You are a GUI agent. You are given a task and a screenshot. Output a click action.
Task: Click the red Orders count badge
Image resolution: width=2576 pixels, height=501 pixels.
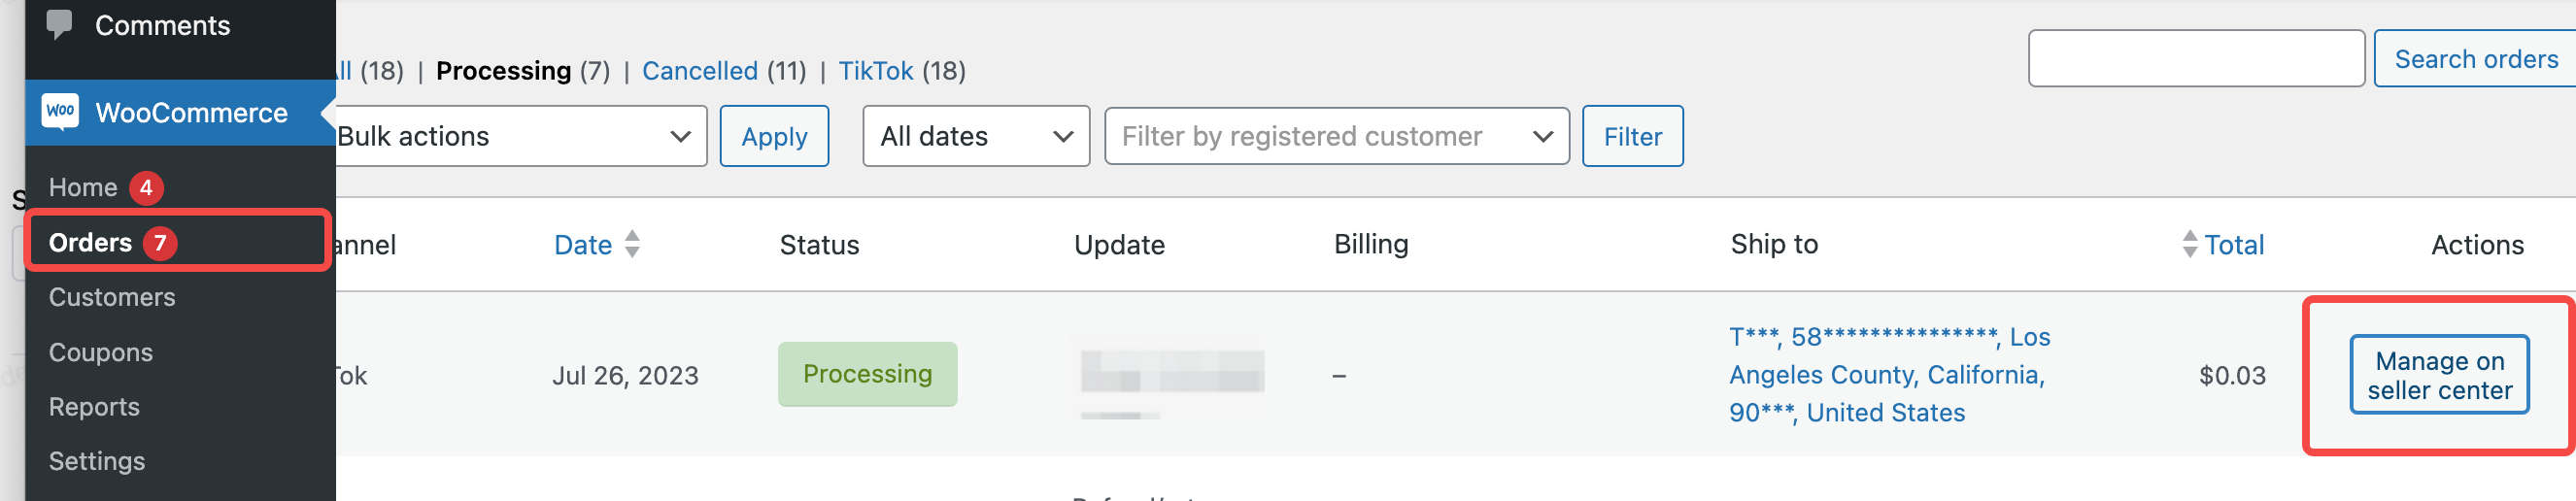click(160, 243)
